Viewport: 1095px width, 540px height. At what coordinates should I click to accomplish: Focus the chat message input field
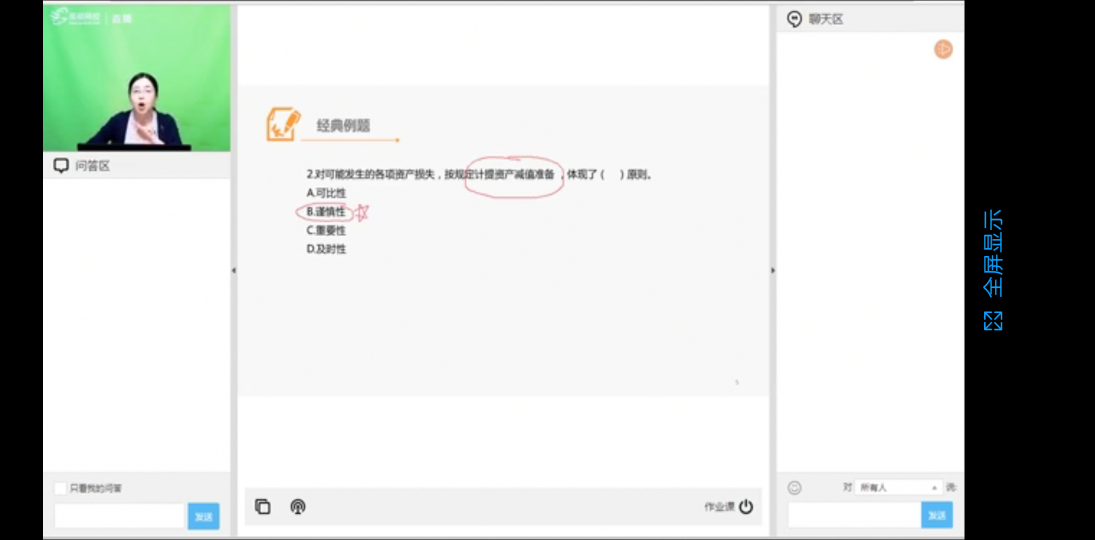(854, 515)
